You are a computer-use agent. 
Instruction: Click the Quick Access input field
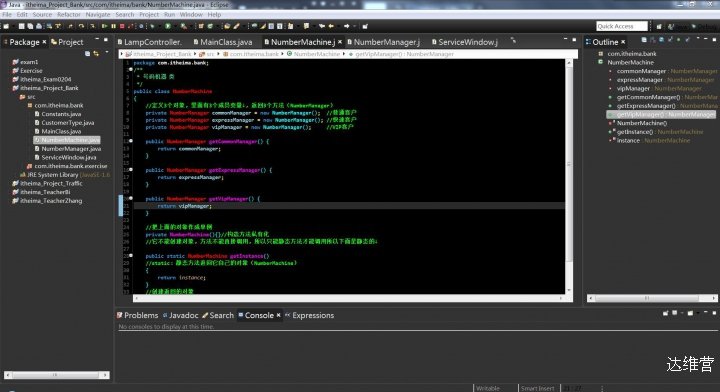pyautogui.click(x=622, y=26)
